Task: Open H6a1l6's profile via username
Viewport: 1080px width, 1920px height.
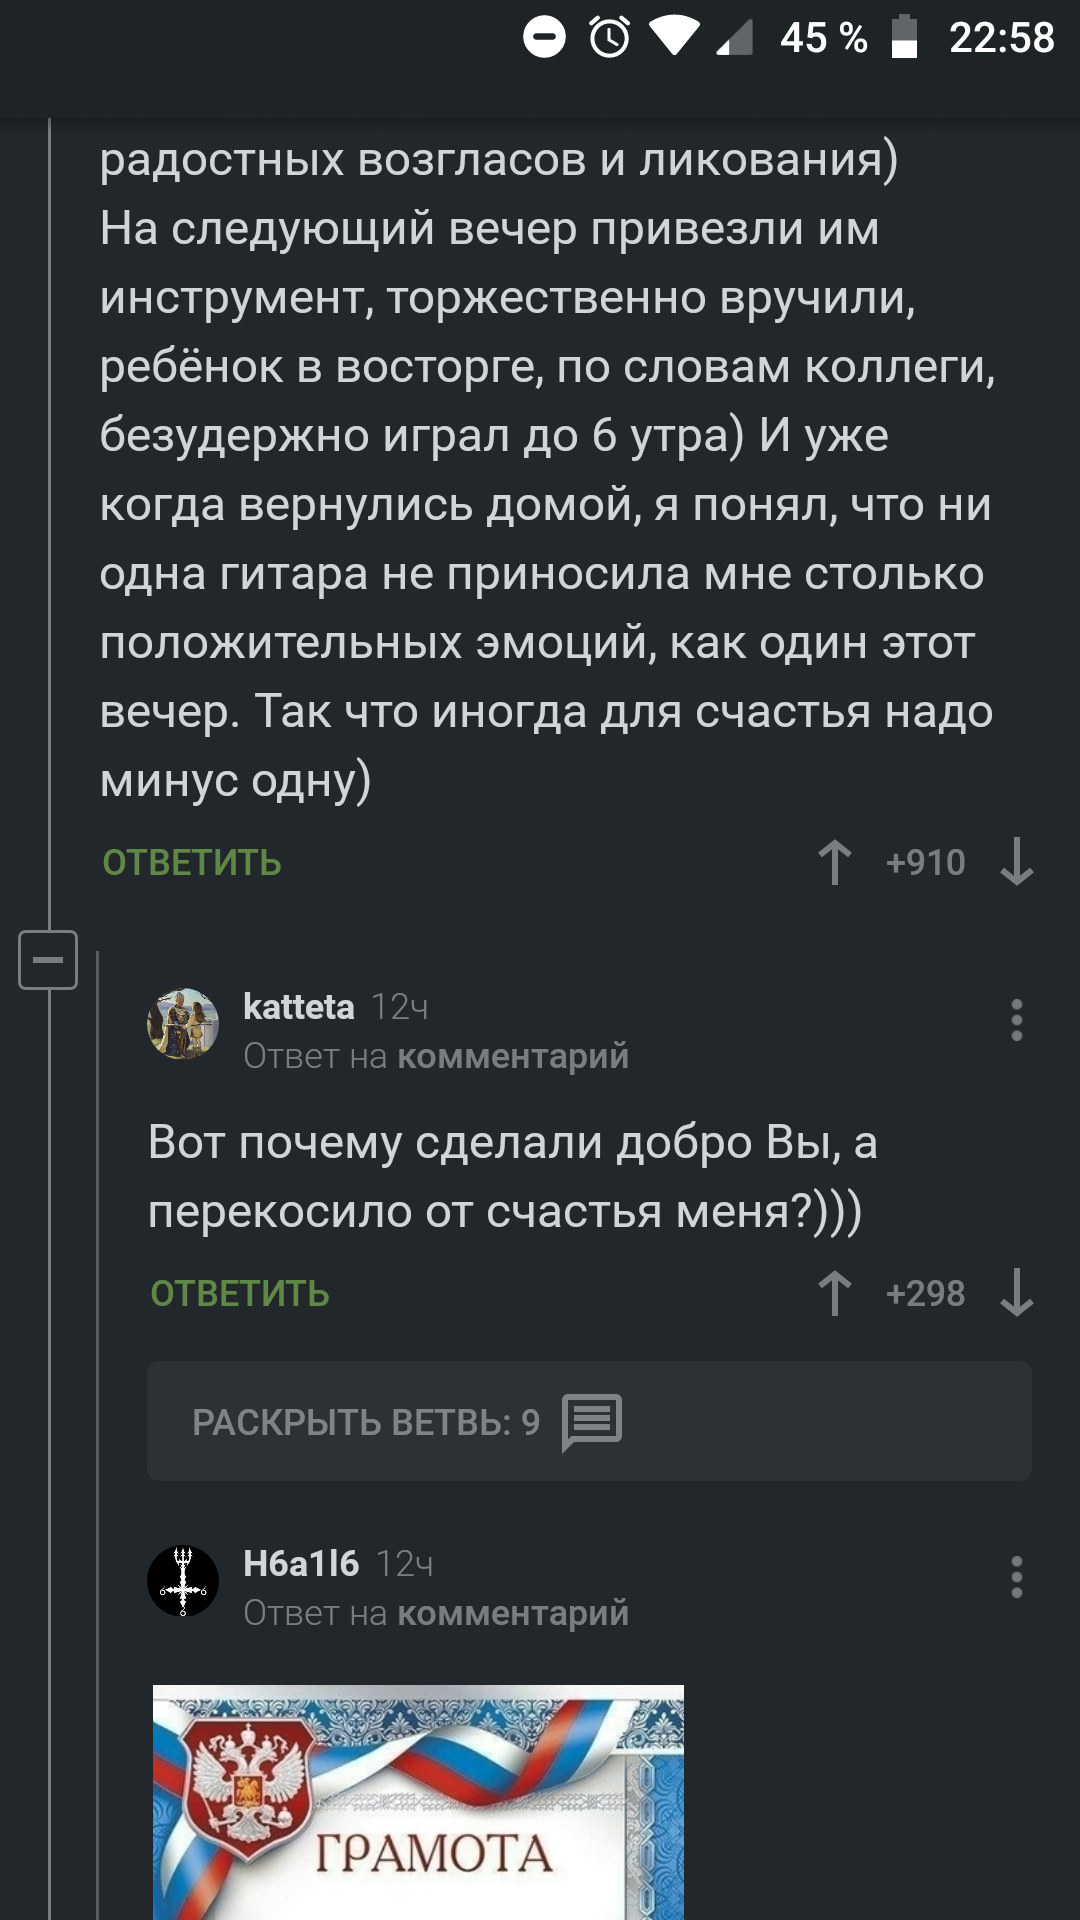Action: [x=301, y=1564]
